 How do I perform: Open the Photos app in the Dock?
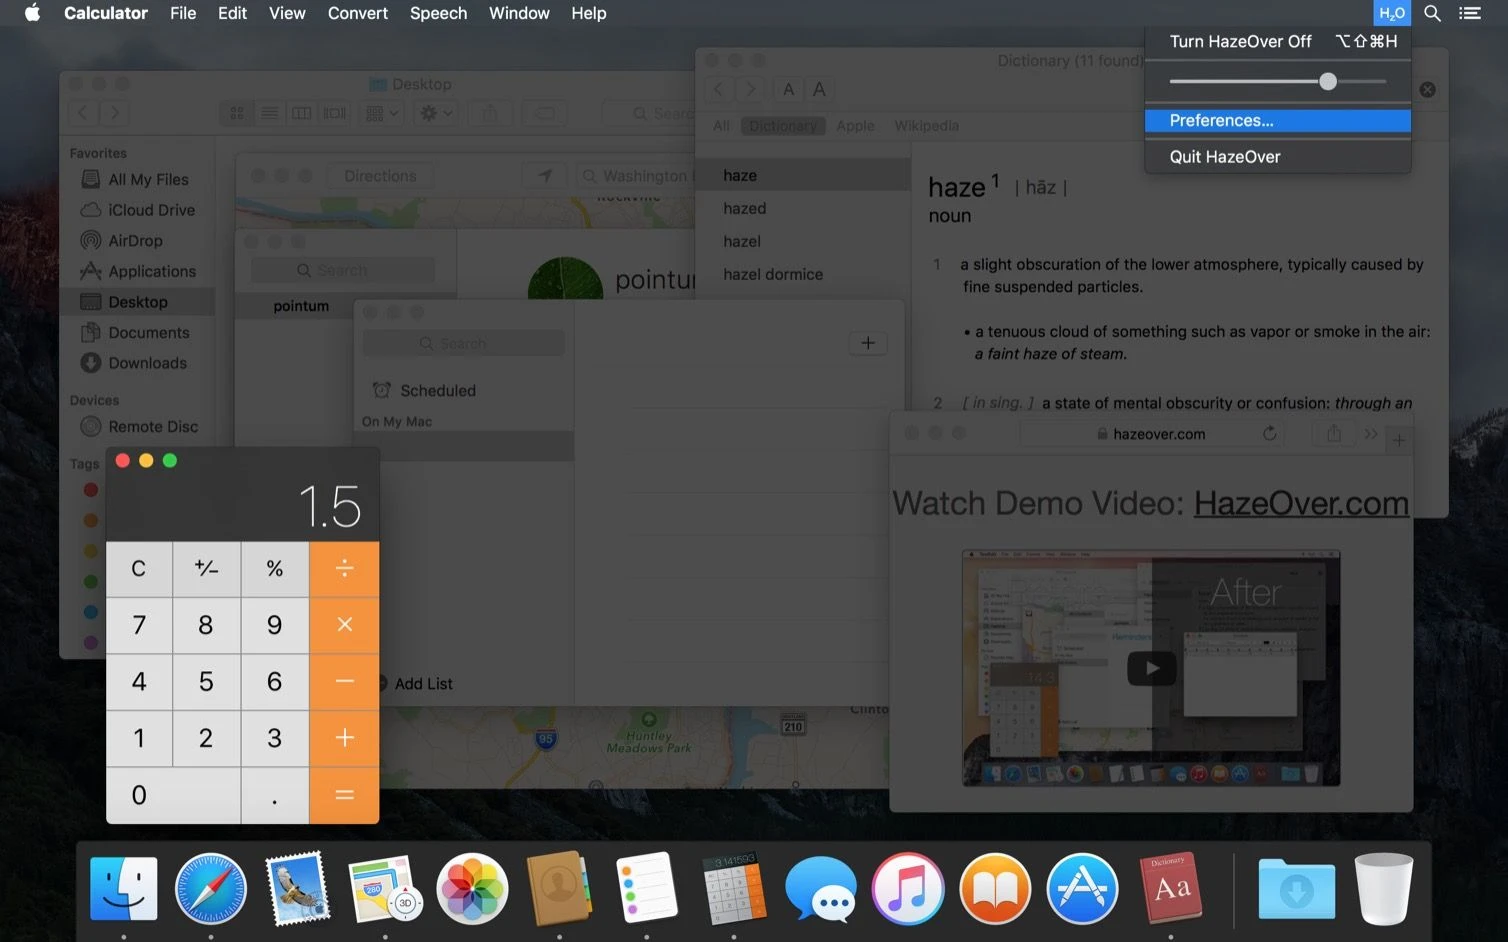472,889
